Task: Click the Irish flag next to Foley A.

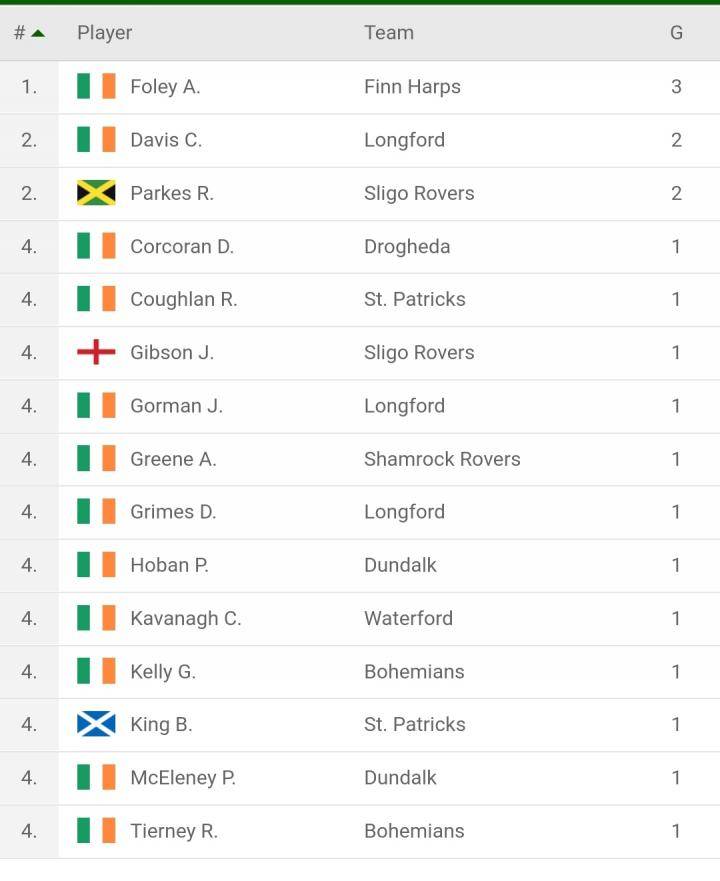Action: pyautogui.click(x=96, y=87)
